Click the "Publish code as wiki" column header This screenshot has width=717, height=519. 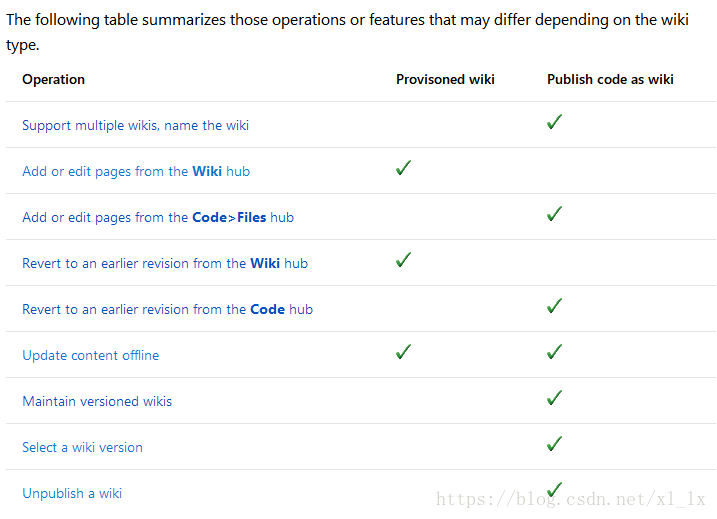(610, 79)
